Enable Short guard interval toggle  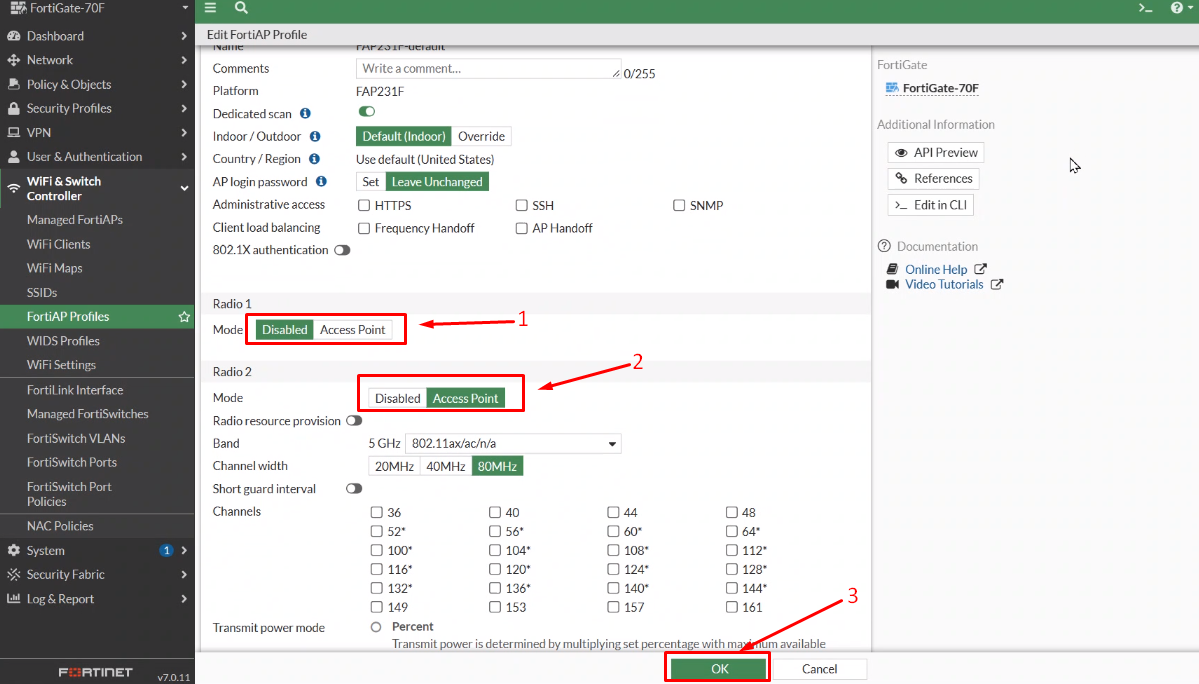coord(353,488)
